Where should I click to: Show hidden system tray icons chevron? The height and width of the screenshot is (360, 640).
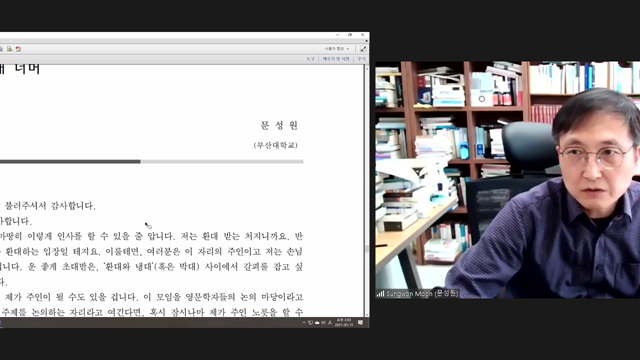pyautogui.click(x=304, y=323)
